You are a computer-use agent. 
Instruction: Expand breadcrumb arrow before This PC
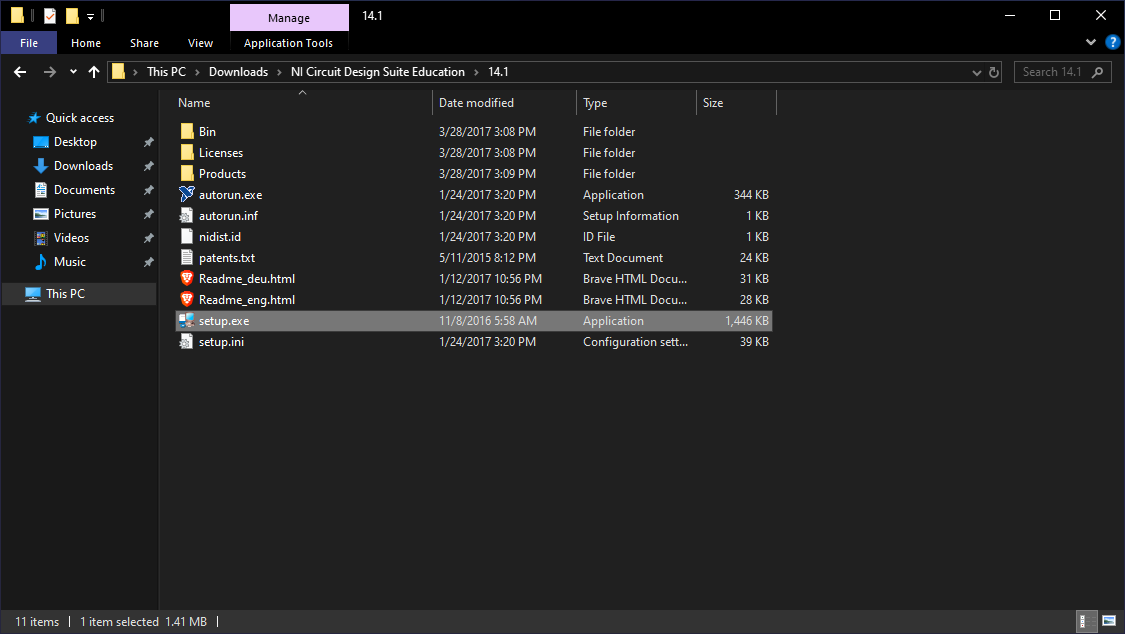point(135,72)
